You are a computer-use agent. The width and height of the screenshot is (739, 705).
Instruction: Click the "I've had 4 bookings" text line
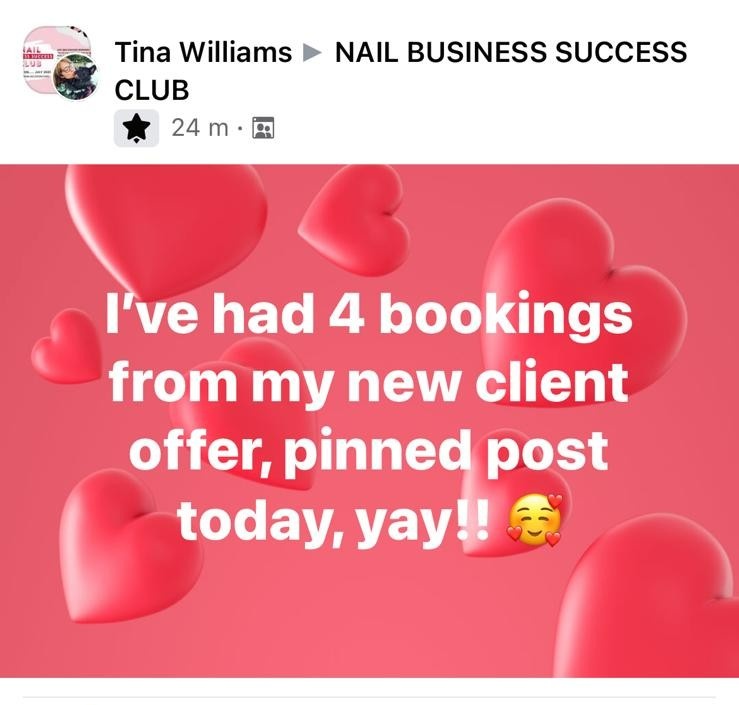[x=368, y=314]
